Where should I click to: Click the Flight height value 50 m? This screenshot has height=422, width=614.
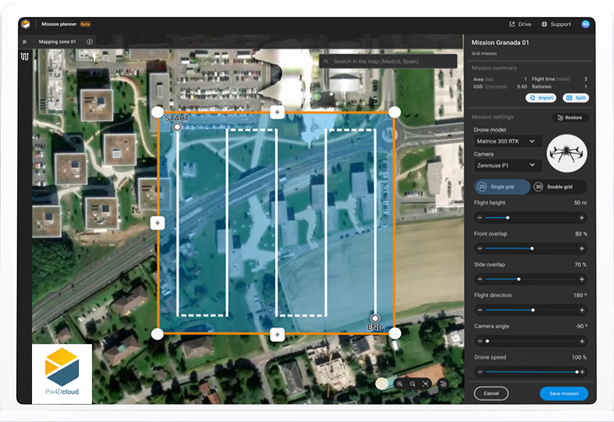coord(580,203)
